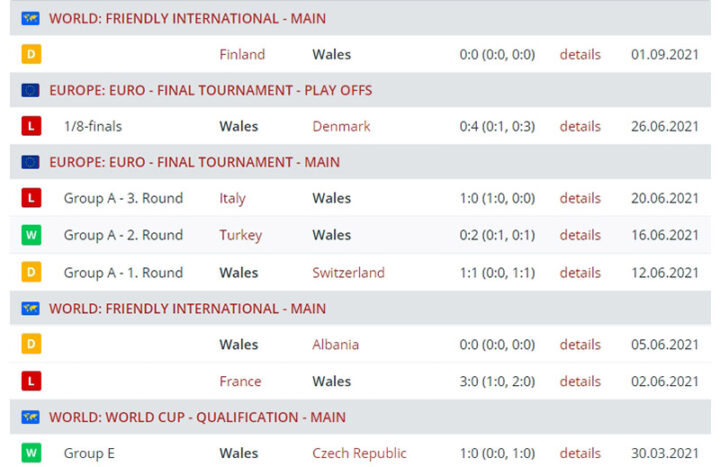Click the draw badge for Wales vs Switzerland

click(x=31, y=273)
